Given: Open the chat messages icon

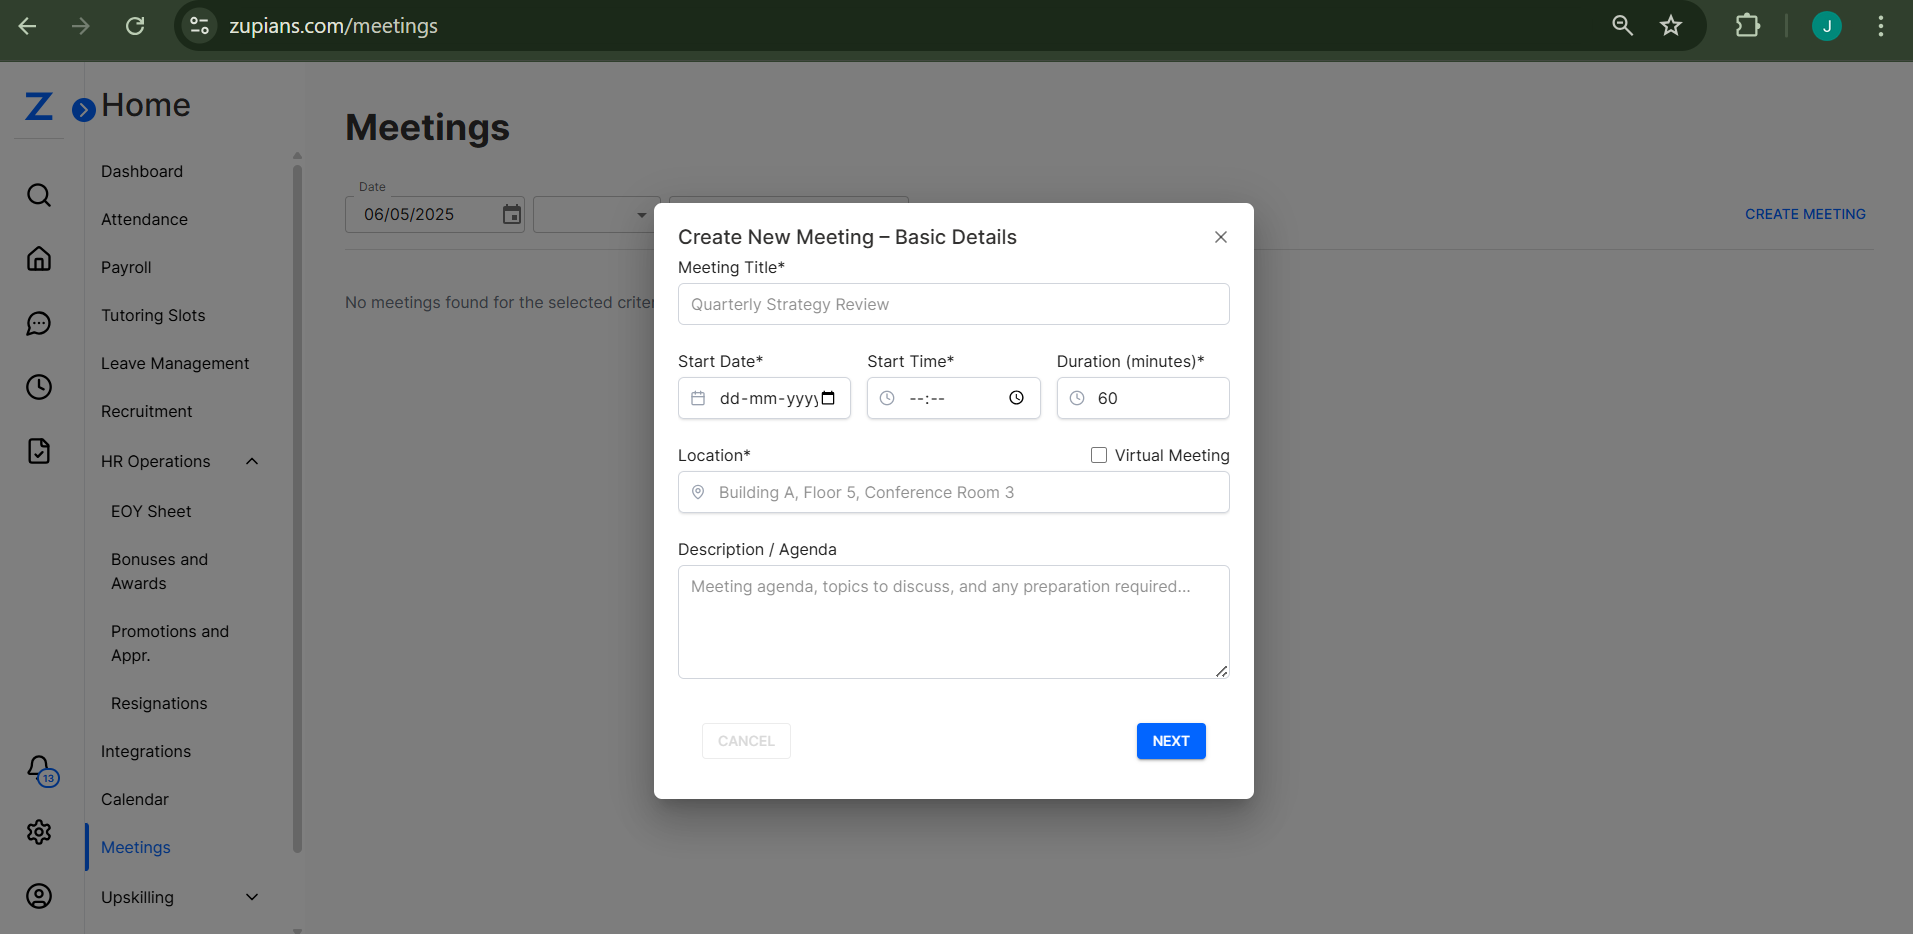Looking at the screenshot, I should [38, 322].
